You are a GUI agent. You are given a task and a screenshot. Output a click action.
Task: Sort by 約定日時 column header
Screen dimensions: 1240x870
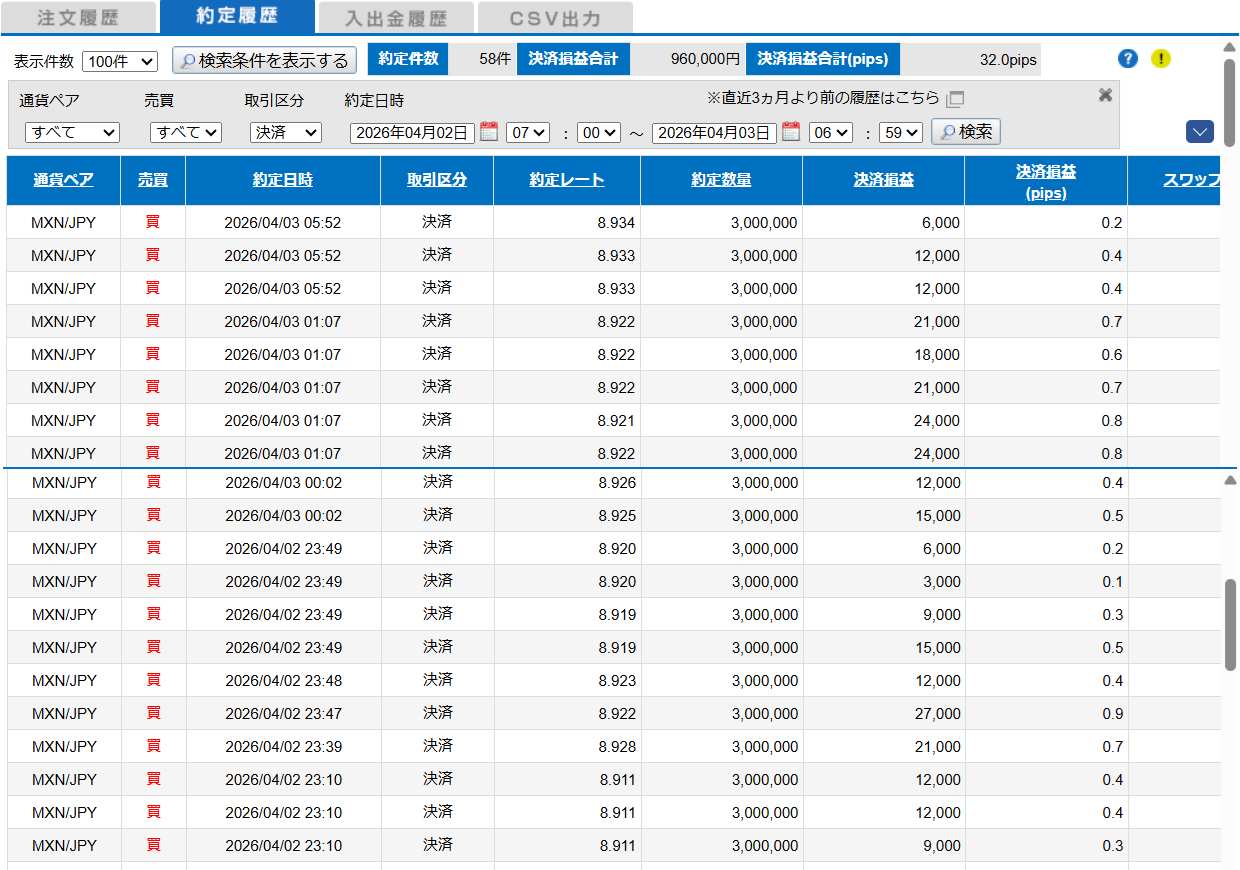pyautogui.click(x=283, y=180)
